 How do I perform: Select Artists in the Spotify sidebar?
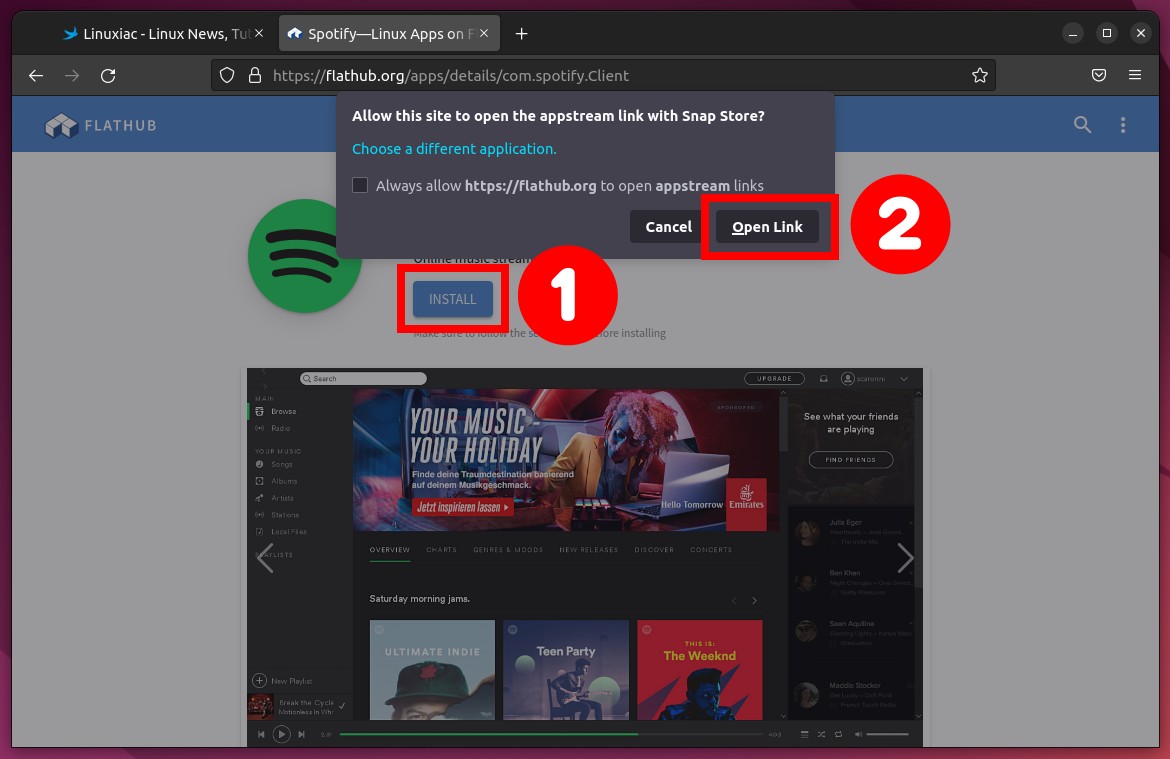click(275, 498)
